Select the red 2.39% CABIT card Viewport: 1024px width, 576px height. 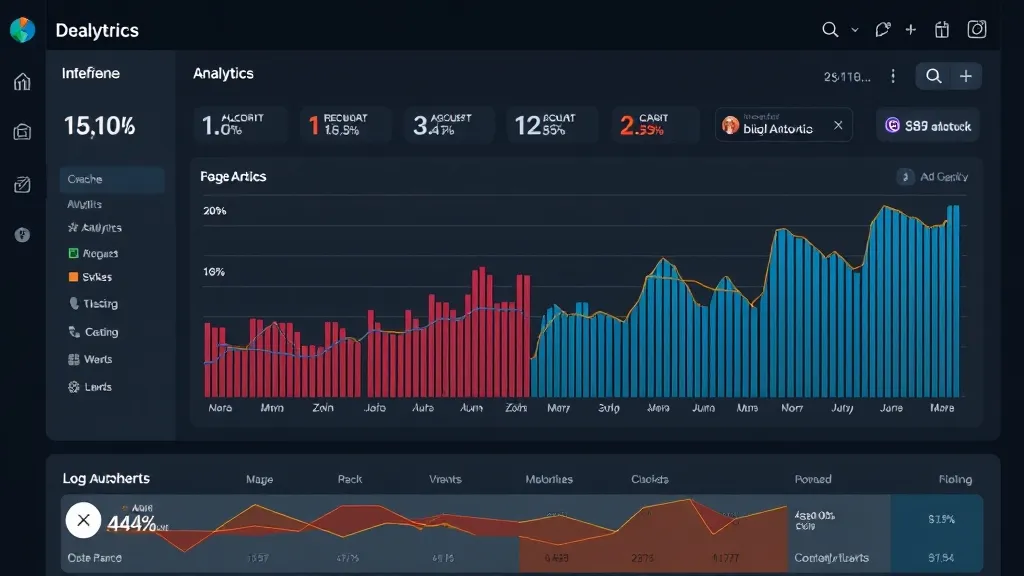click(655, 125)
